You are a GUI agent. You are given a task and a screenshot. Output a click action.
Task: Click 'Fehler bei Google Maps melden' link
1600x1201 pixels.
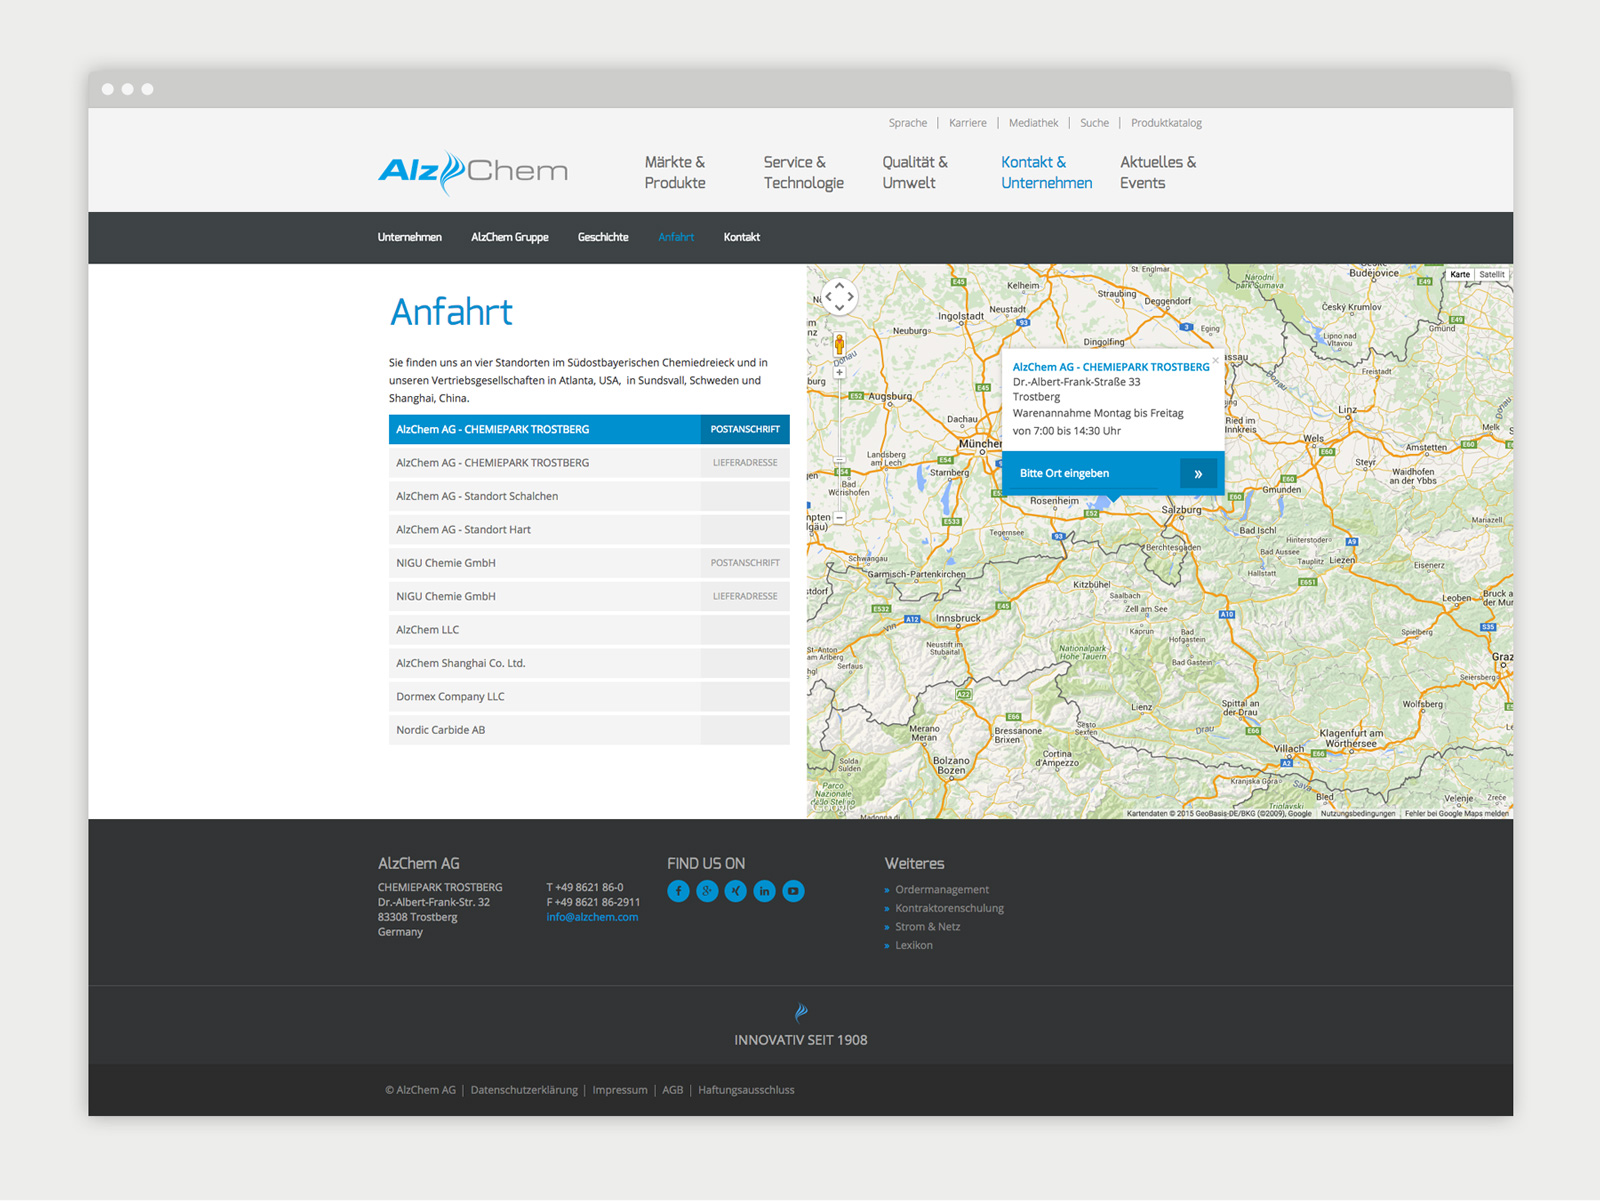[x=1456, y=814]
